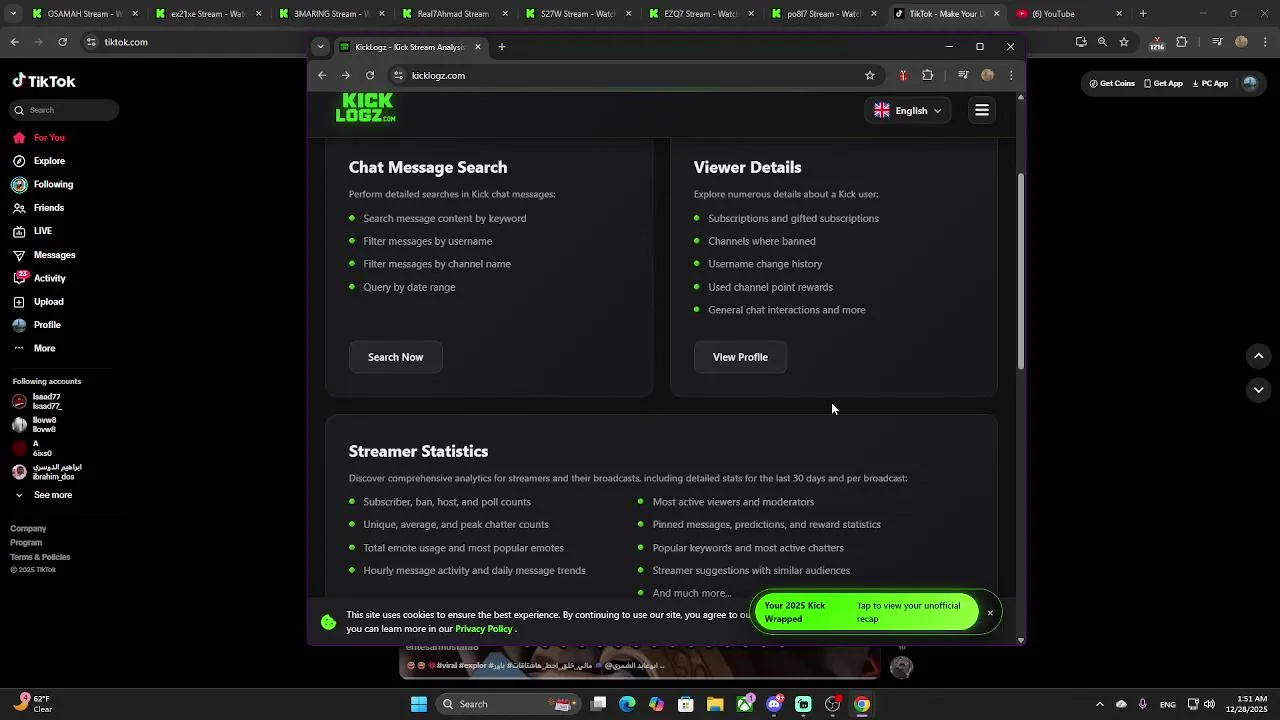
Task: Open the Privacy Policy link
Action: coord(483,629)
